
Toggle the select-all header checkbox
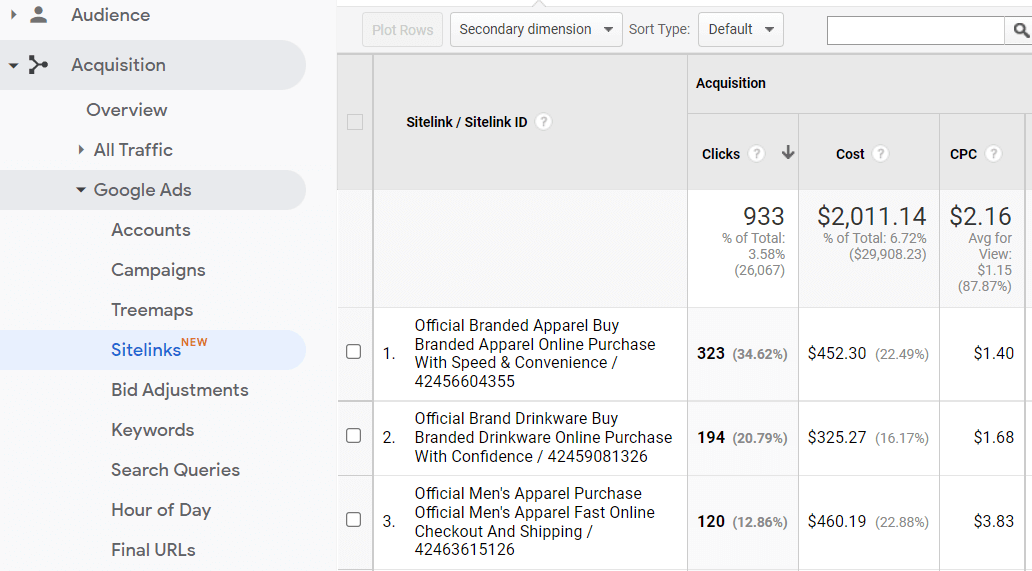pyautogui.click(x=355, y=122)
